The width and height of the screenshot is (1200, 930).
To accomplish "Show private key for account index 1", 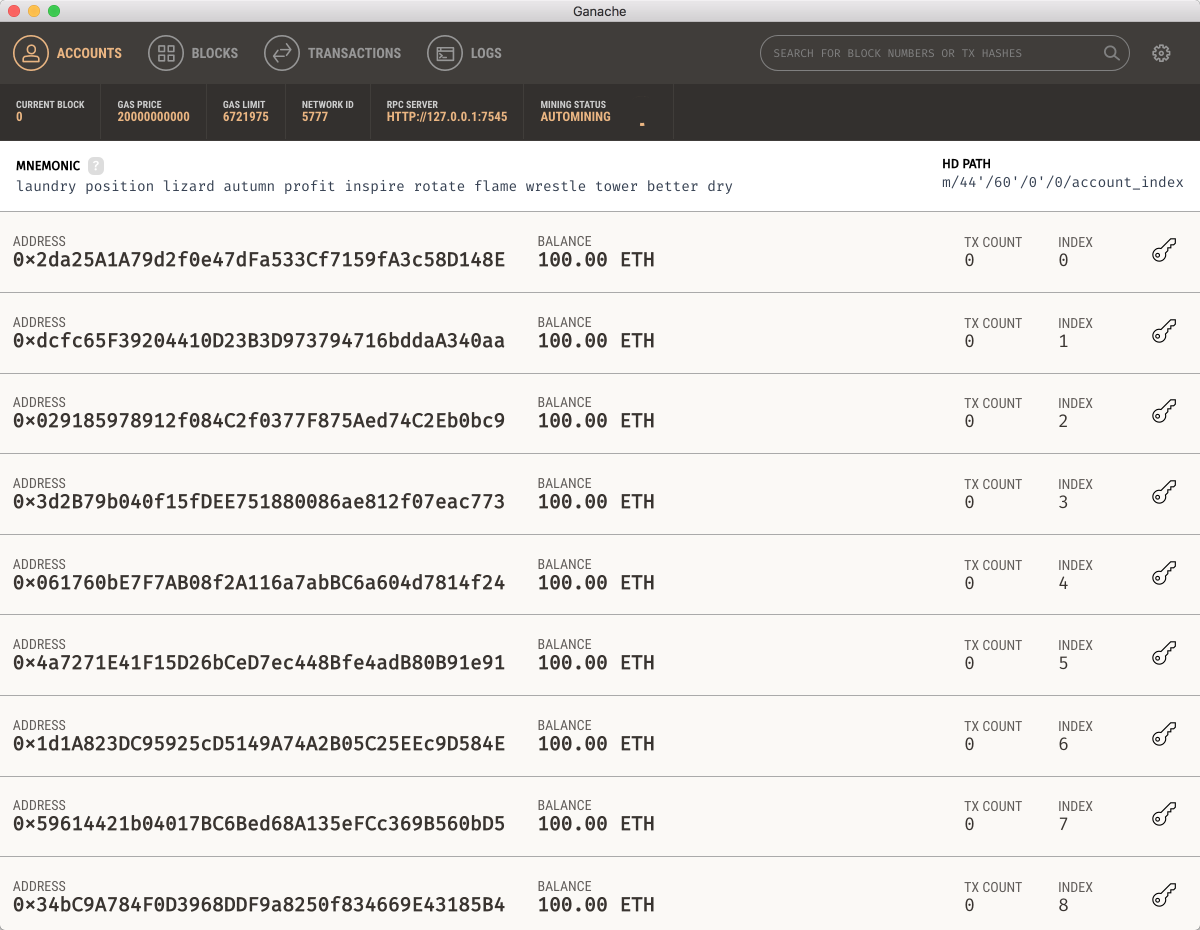I will tap(1163, 332).
